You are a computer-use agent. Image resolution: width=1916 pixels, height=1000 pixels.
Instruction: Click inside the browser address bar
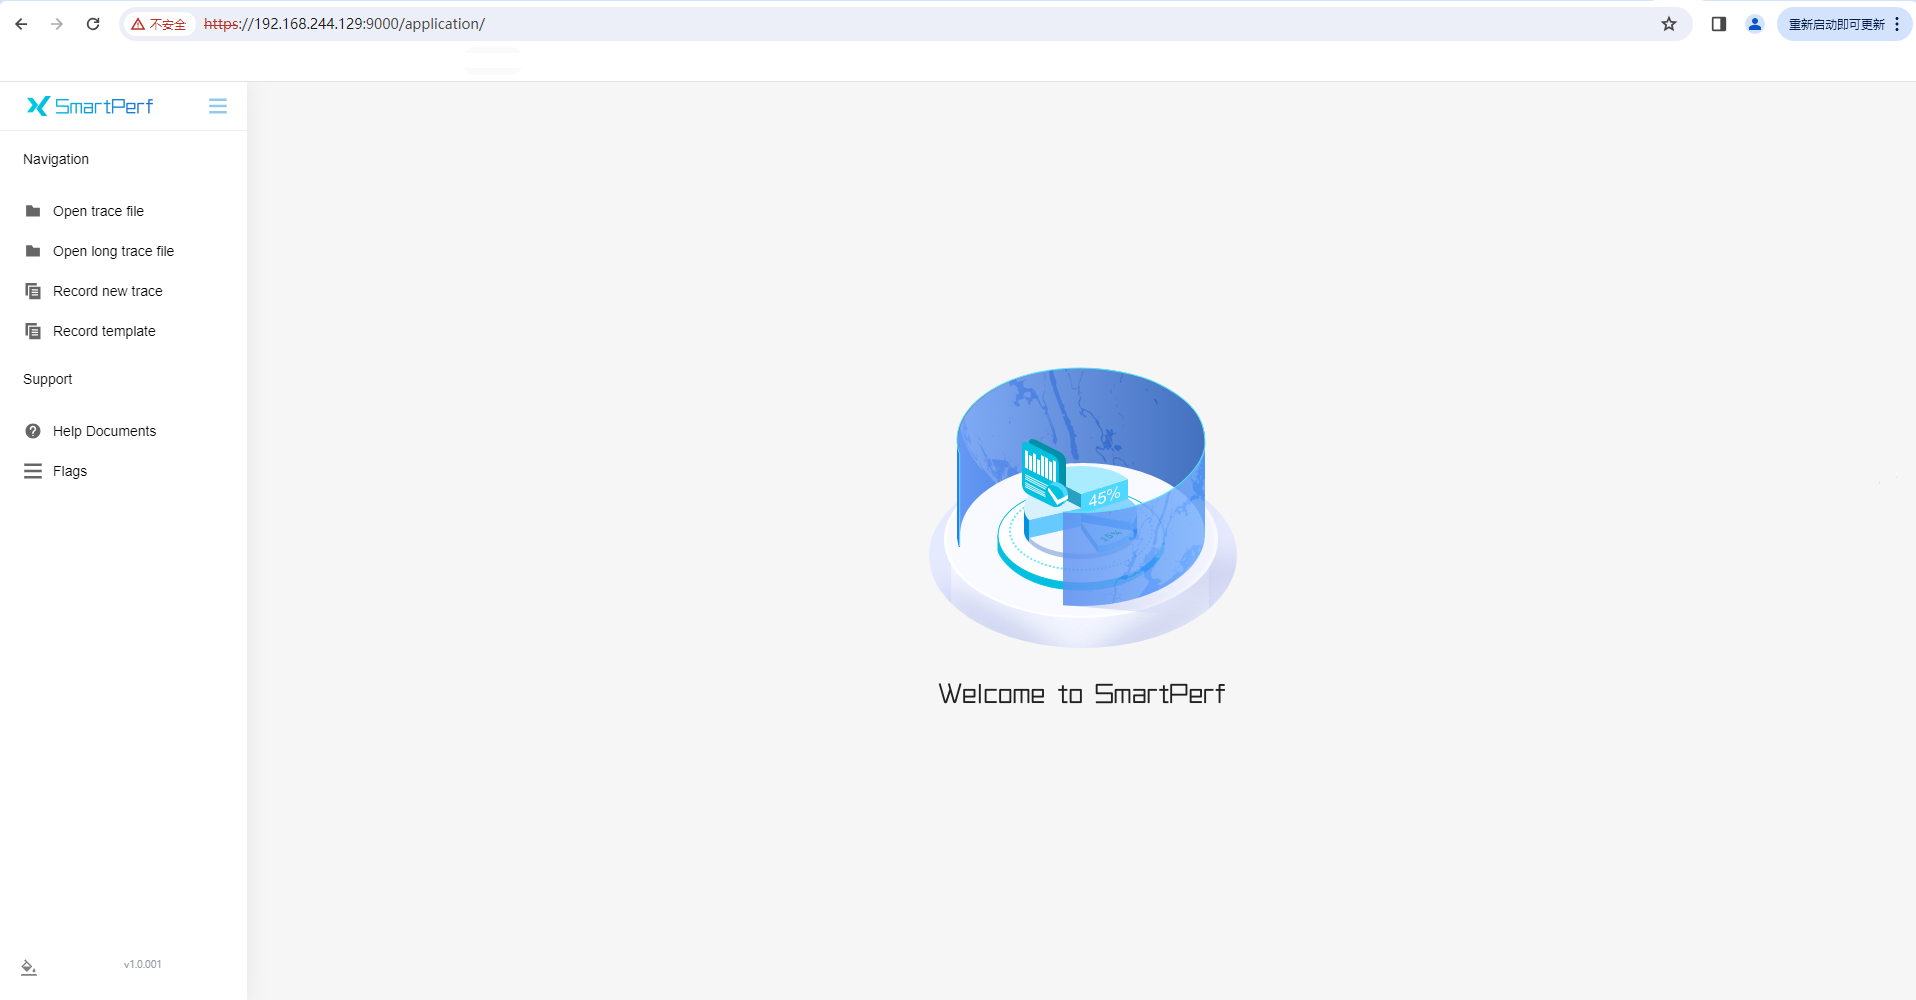point(900,23)
